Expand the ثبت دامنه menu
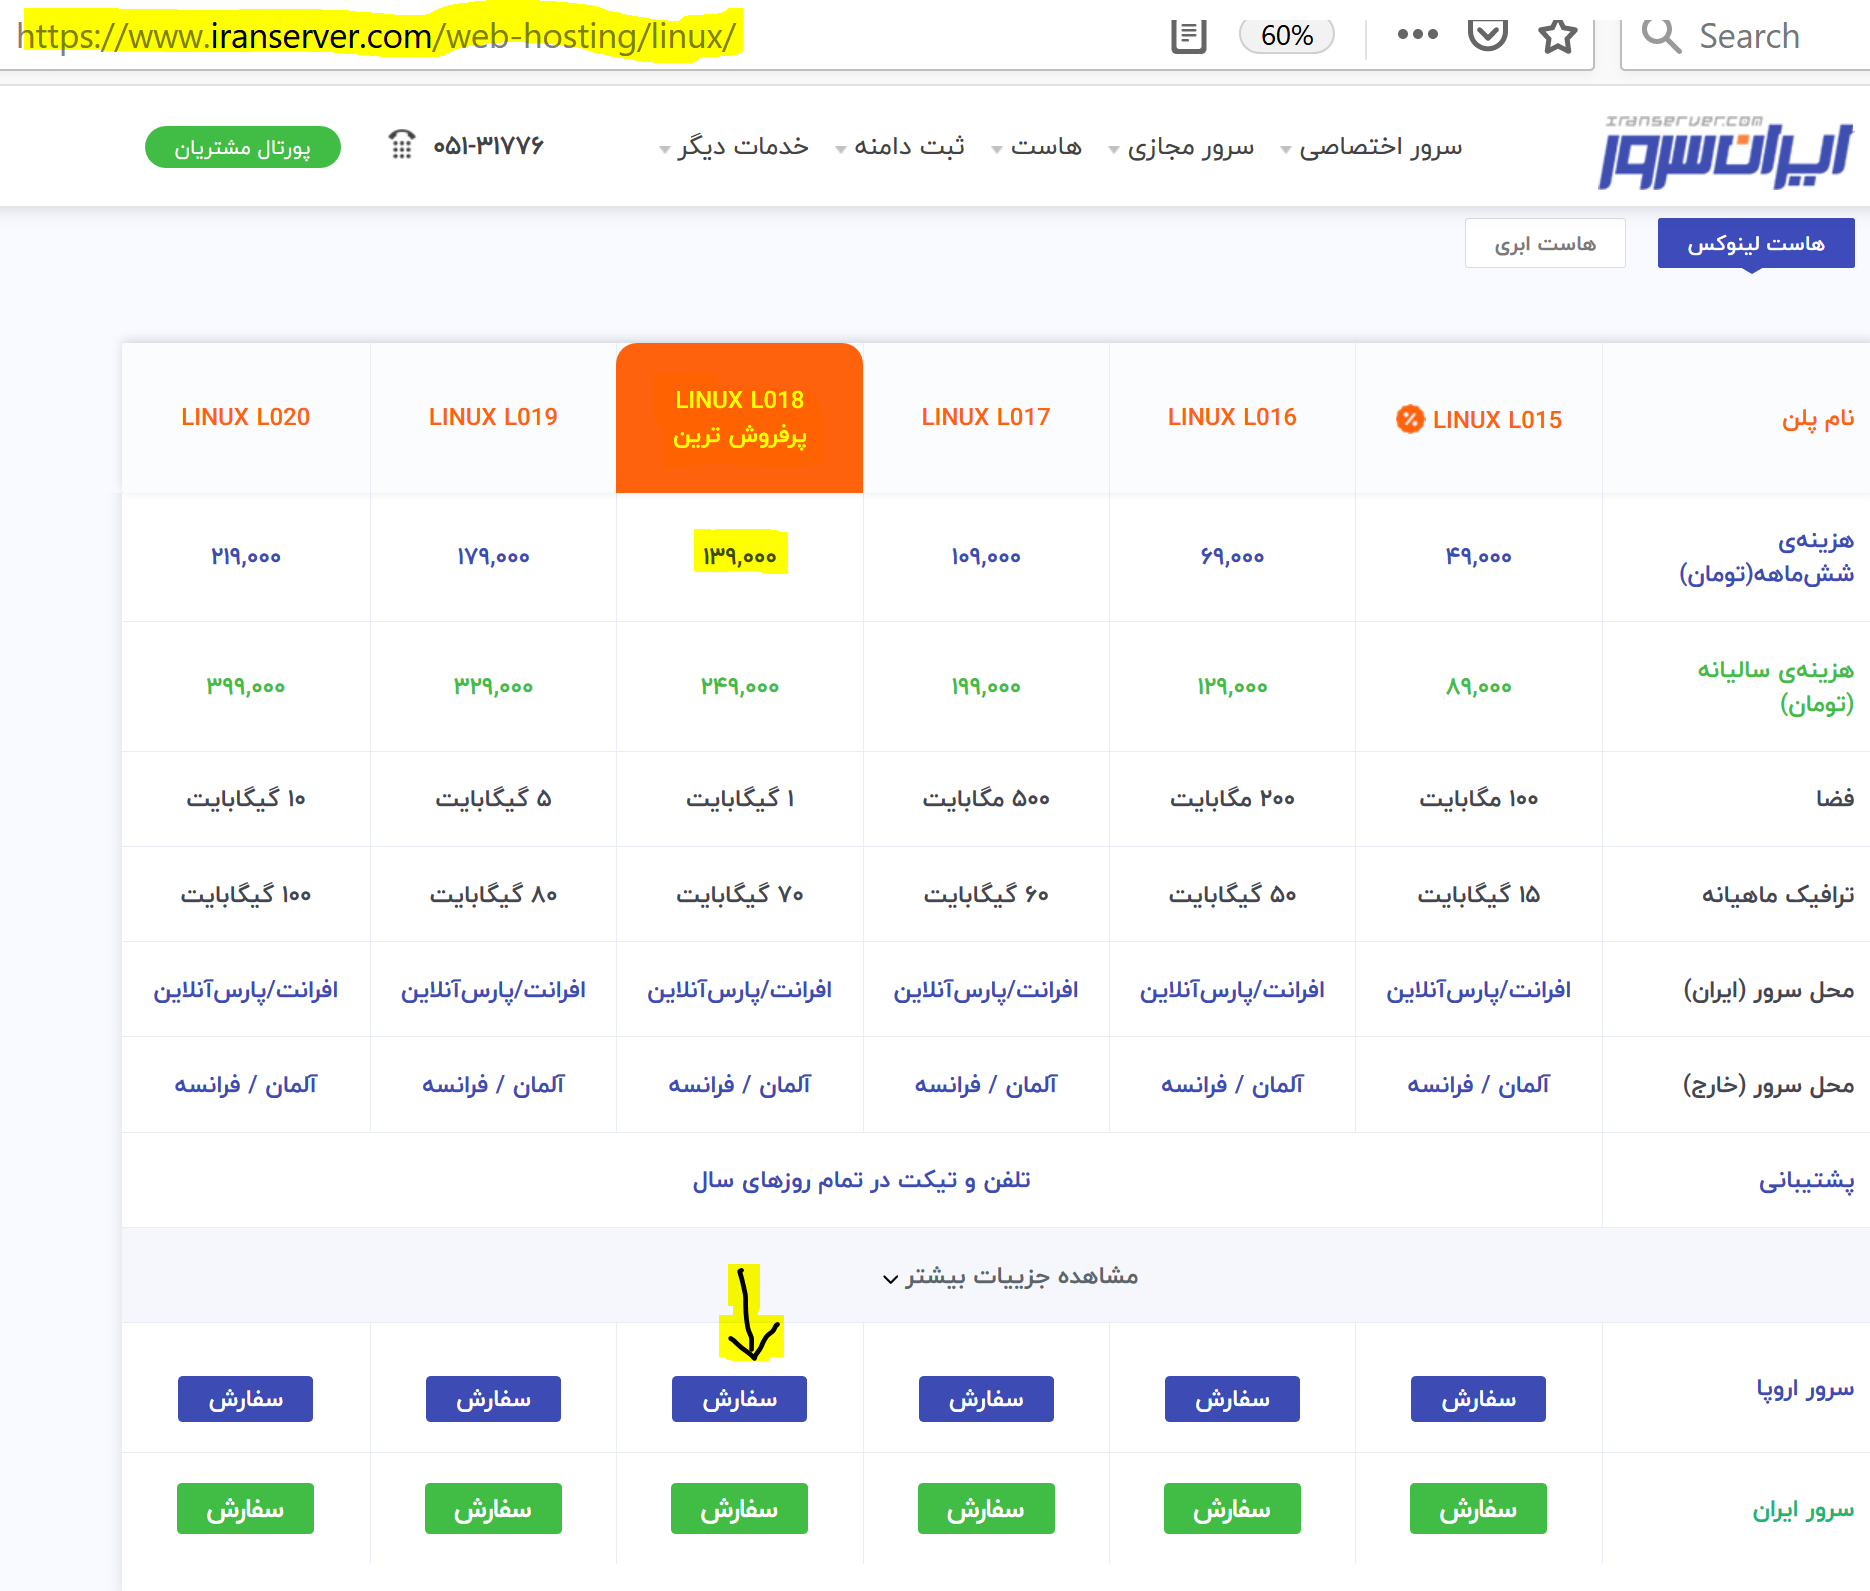 [x=900, y=147]
